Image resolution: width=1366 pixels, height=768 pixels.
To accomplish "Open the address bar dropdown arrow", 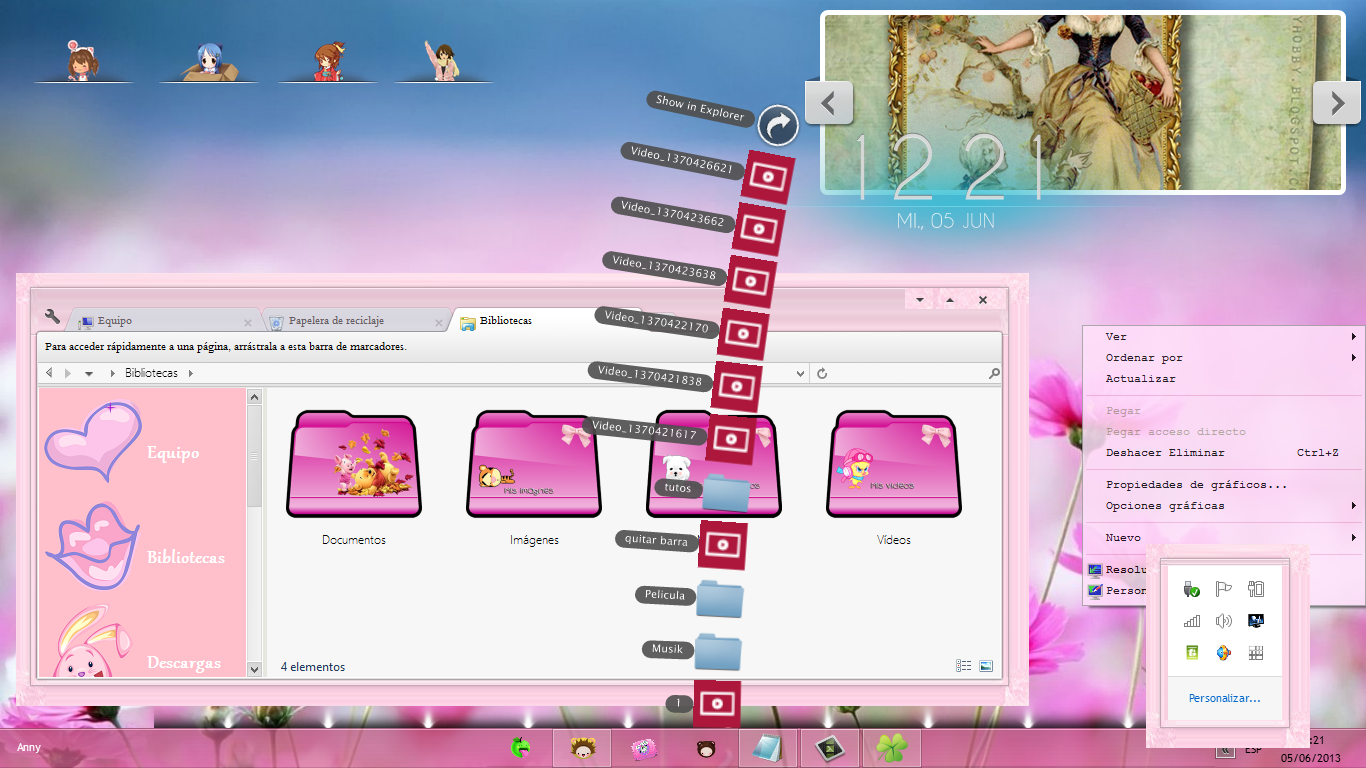I will 800,373.
